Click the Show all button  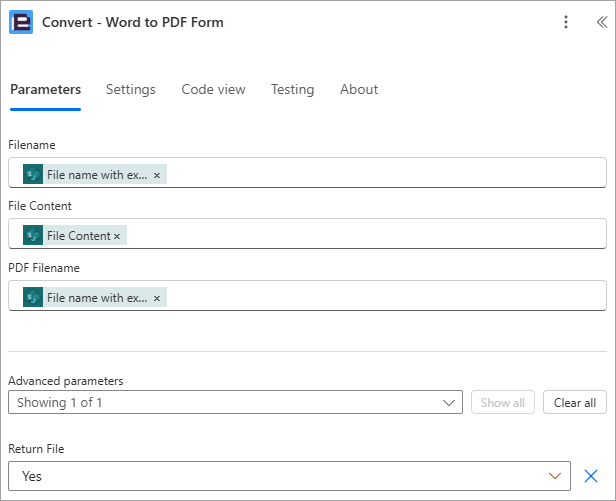(503, 402)
